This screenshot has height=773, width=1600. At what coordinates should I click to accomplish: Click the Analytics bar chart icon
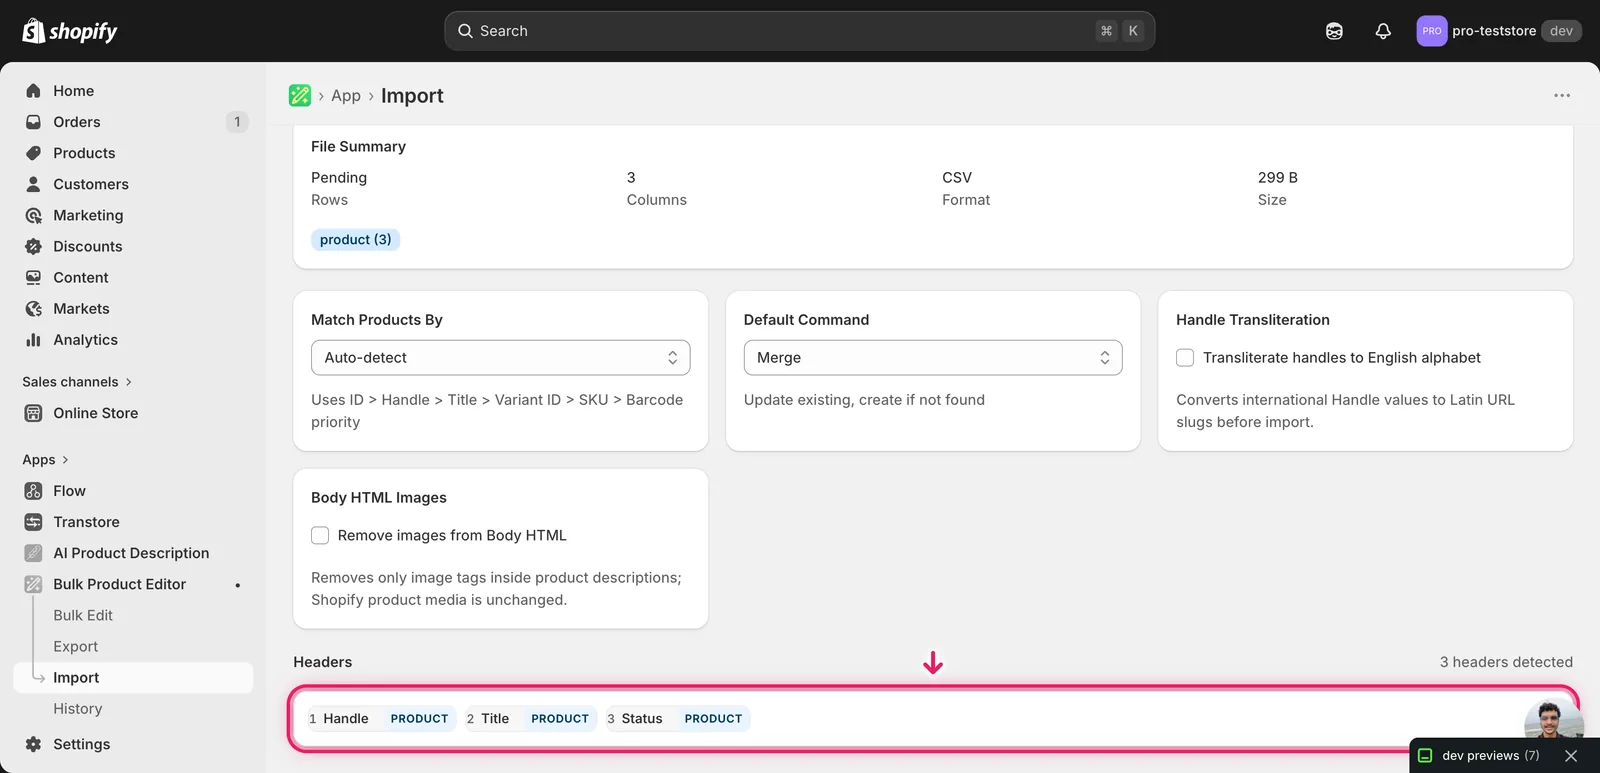pyautogui.click(x=33, y=340)
